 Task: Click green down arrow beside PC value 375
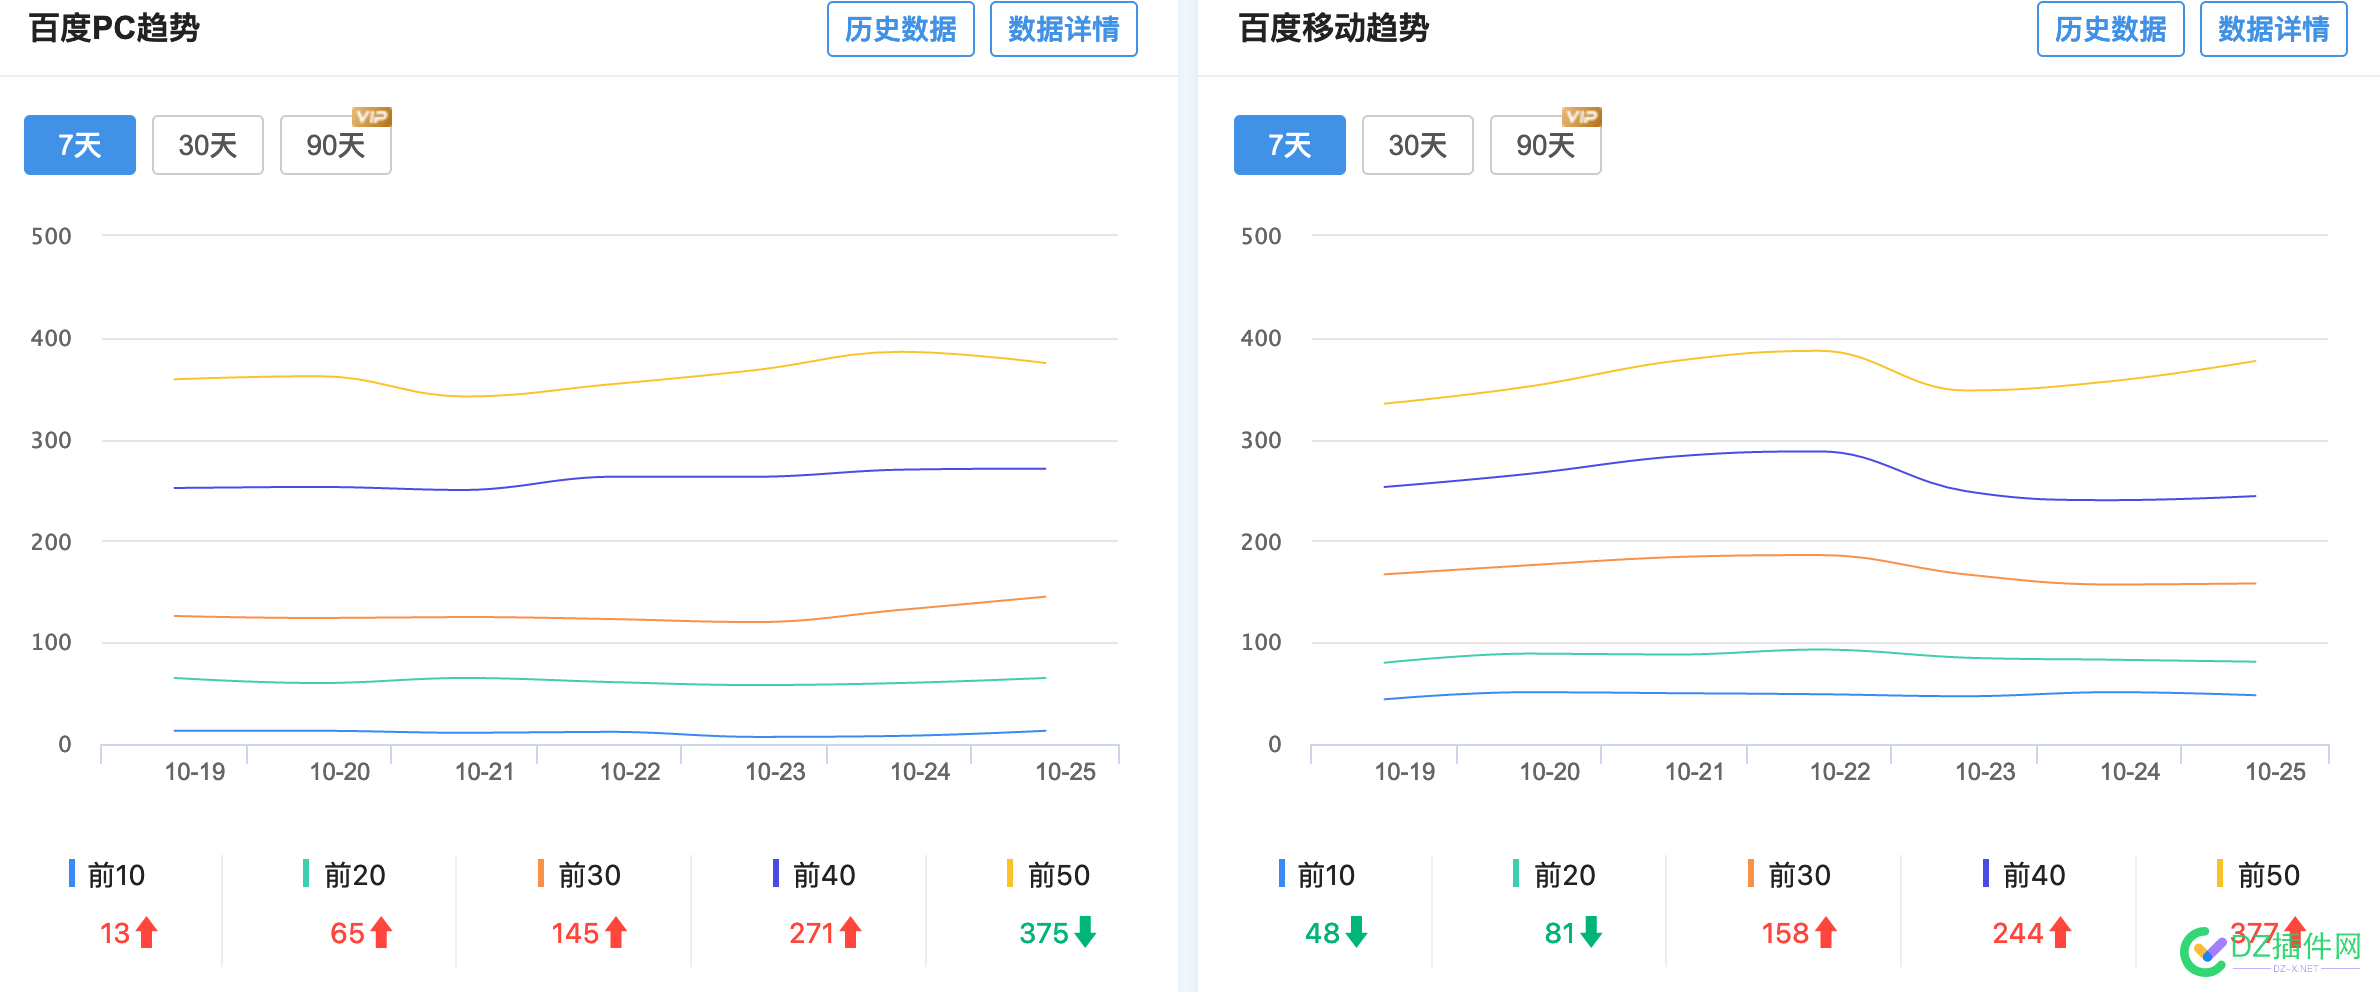1085,932
